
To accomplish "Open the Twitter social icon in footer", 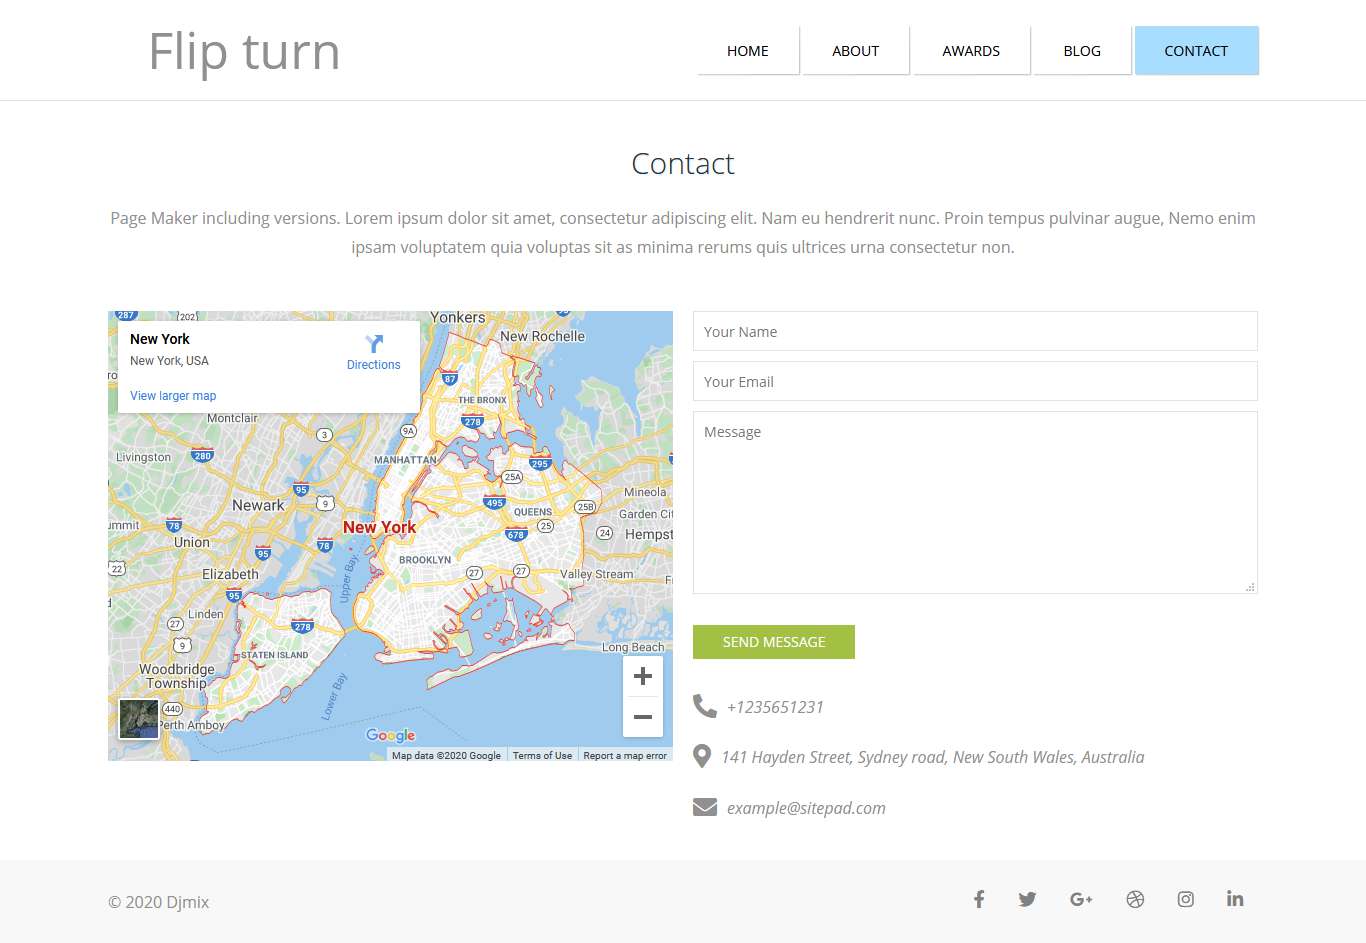I will tap(1027, 899).
